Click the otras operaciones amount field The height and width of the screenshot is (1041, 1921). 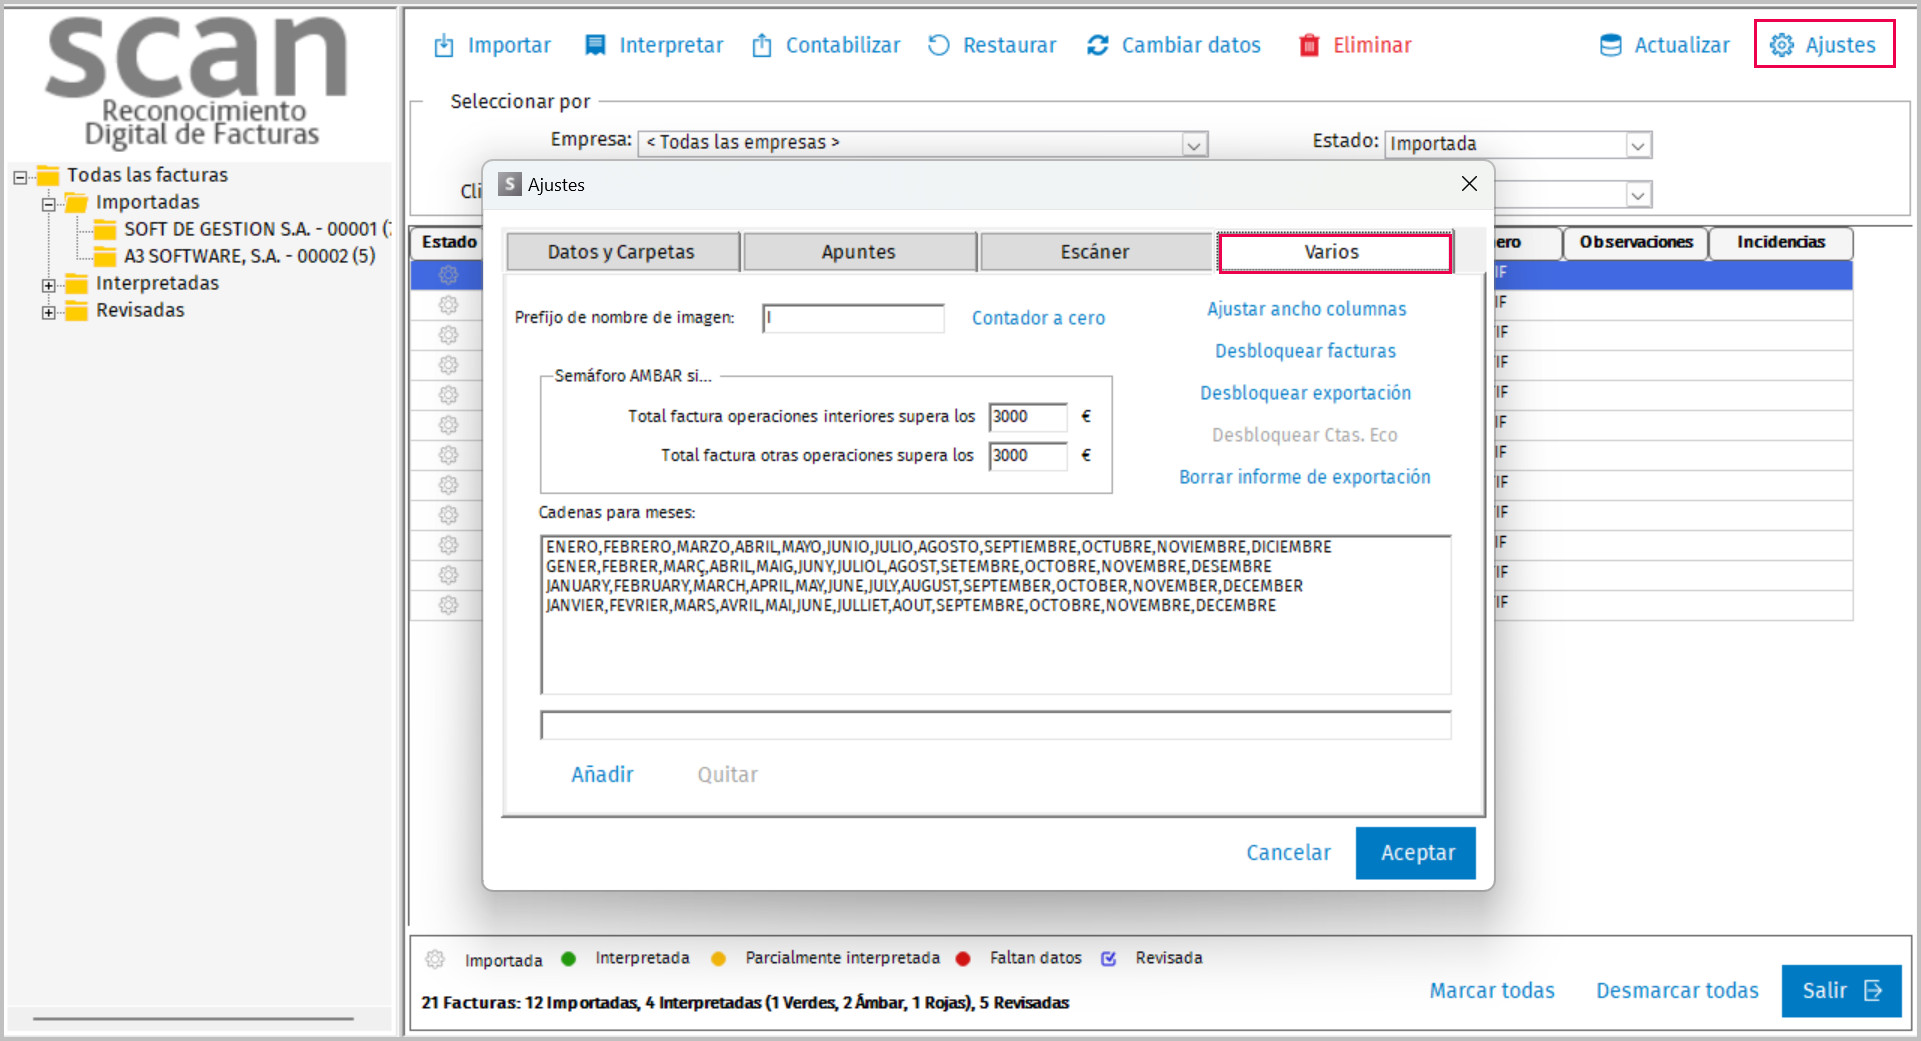pos(1028,456)
